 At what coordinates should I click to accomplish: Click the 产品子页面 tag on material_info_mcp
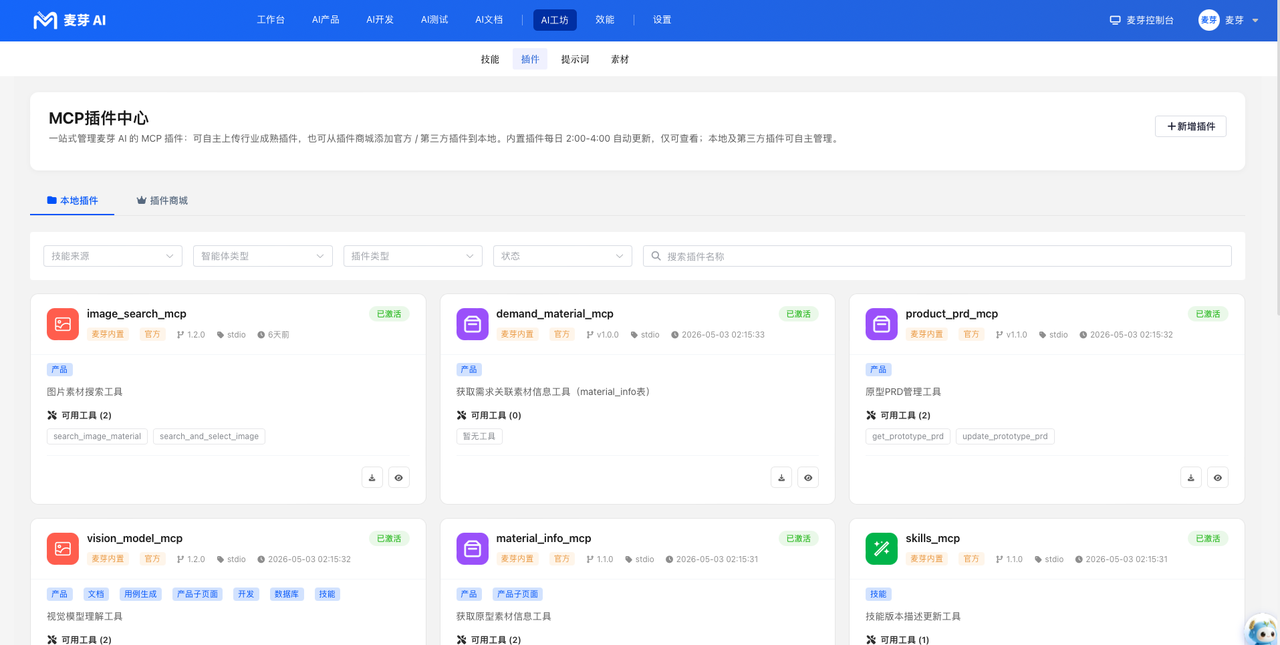tap(518, 594)
